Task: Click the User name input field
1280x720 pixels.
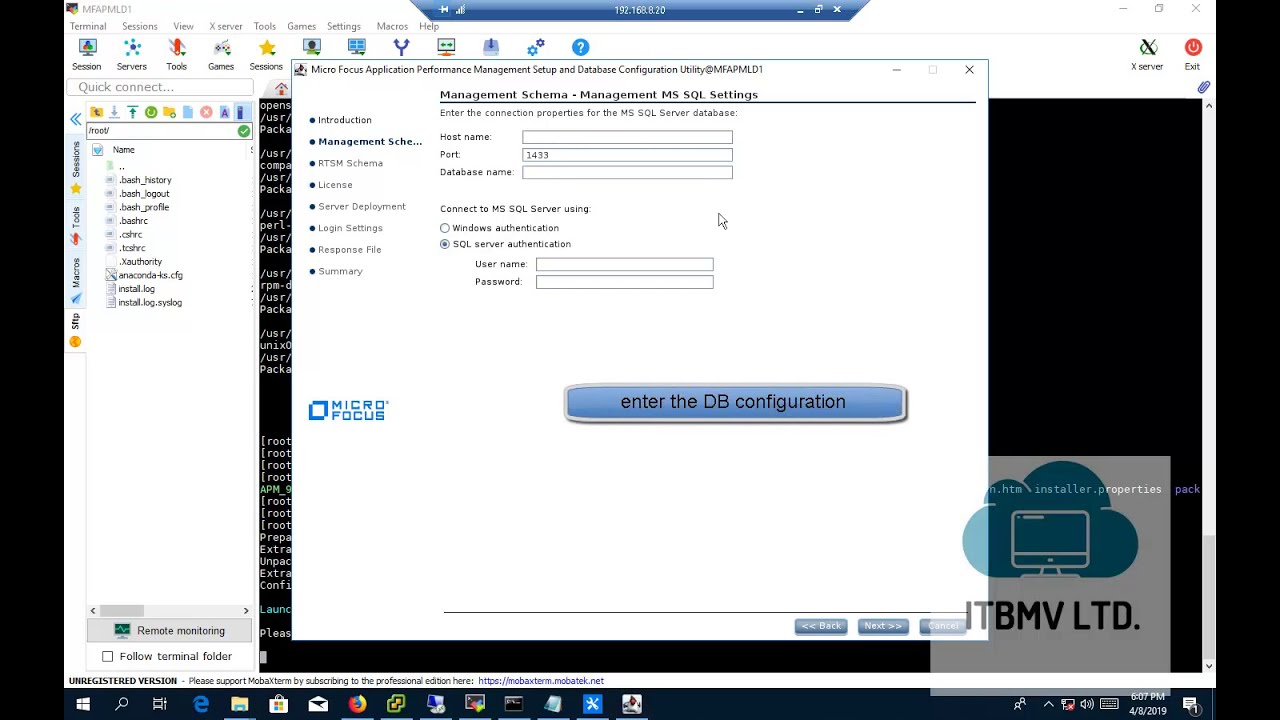Action: point(624,264)
